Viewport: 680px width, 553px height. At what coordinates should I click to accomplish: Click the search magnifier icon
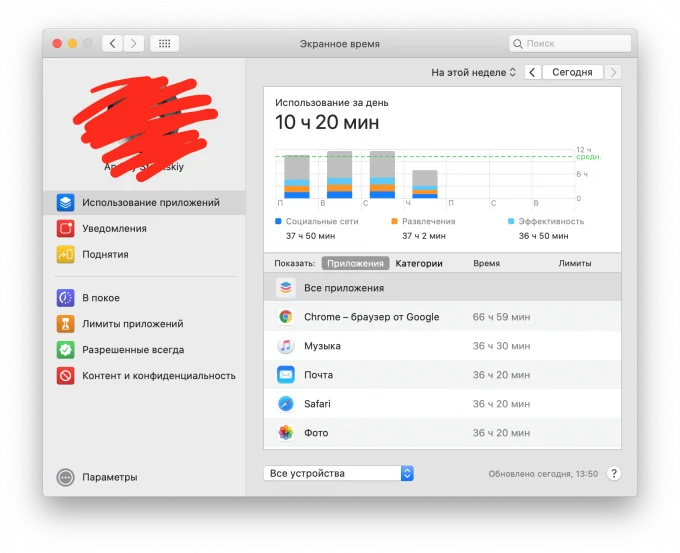click(517, 44)
